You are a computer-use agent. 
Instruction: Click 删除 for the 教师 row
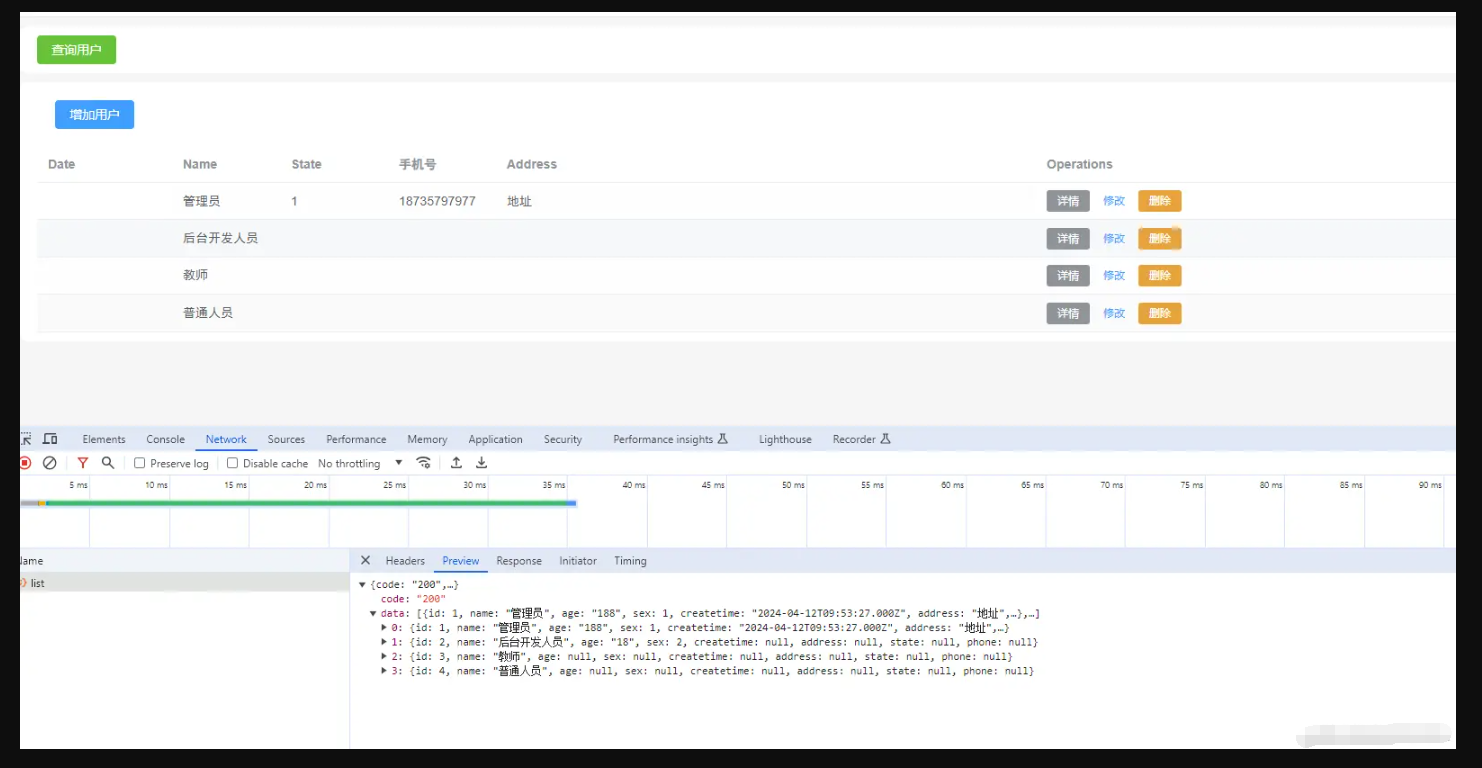[1160, 276]
